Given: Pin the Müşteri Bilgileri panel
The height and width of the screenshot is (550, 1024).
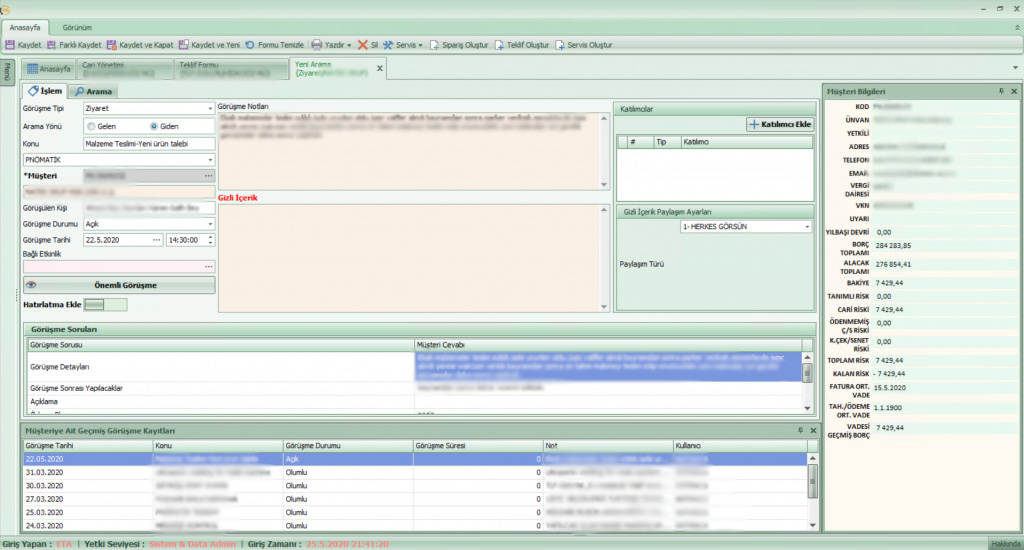Looking at the screenshot, I should click(1001, 91).
